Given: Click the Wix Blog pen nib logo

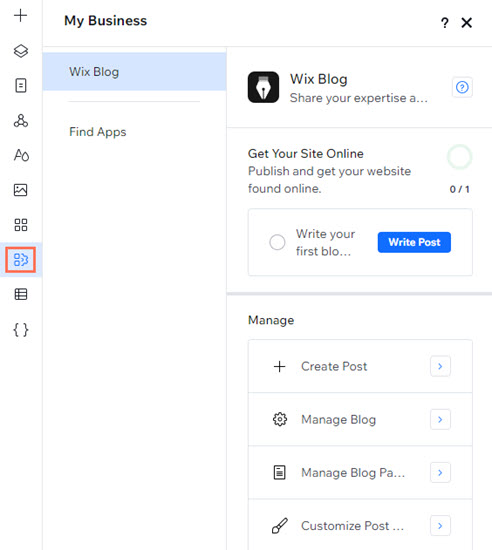Looking at the screenshot, I should pos(263,87).
